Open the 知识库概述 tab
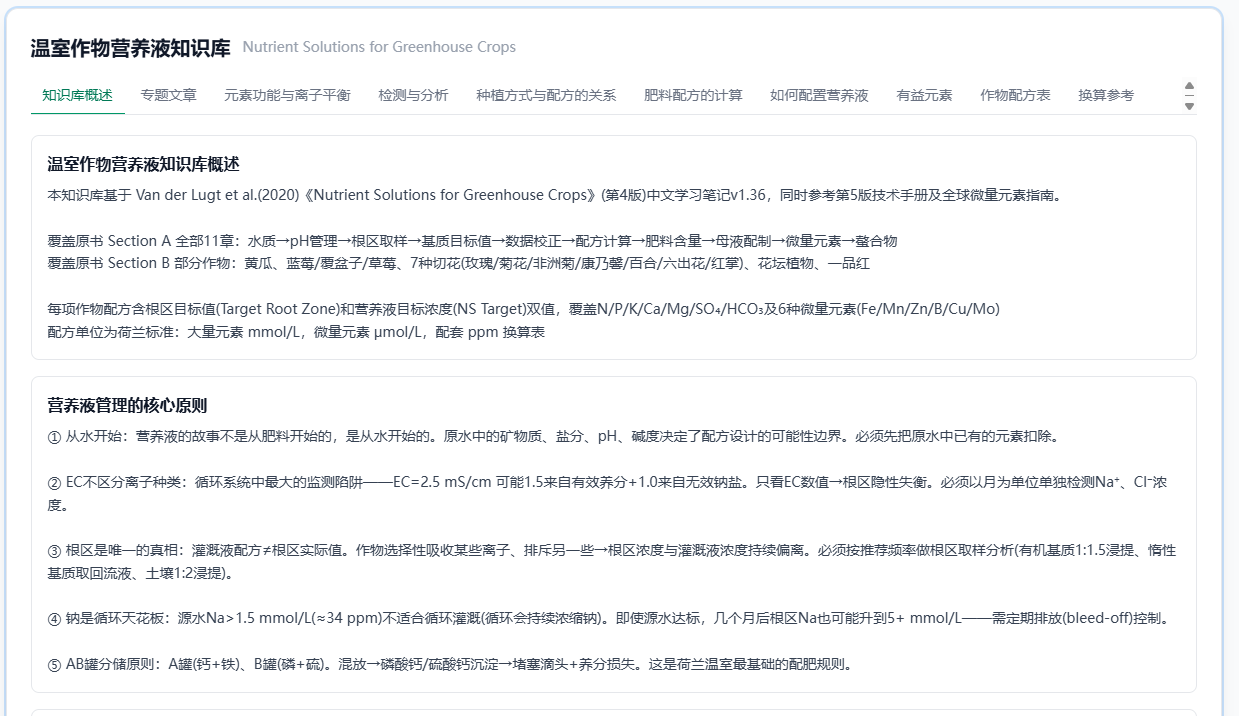This screenshot has height=716, width=1239. (x=77, y=95)
